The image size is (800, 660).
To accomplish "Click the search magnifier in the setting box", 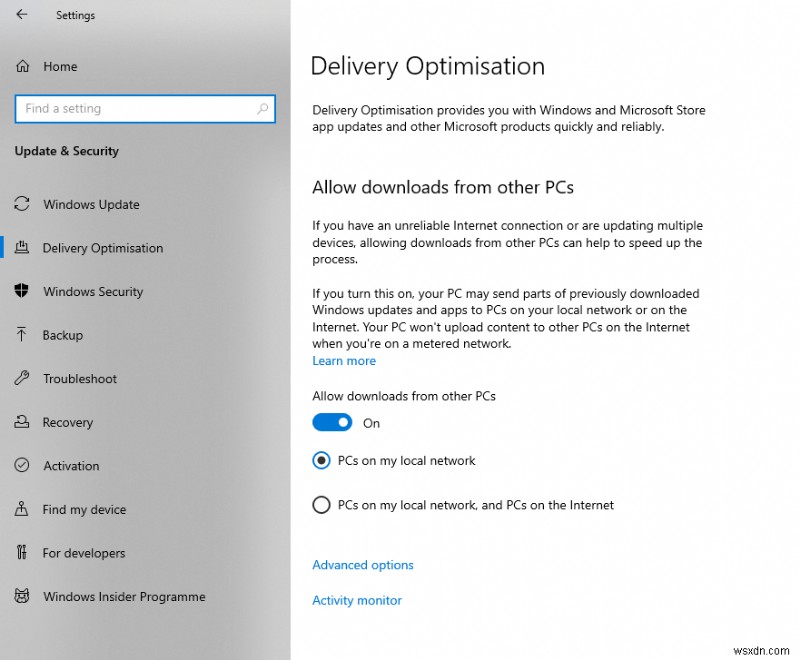I will coord(261,108).
